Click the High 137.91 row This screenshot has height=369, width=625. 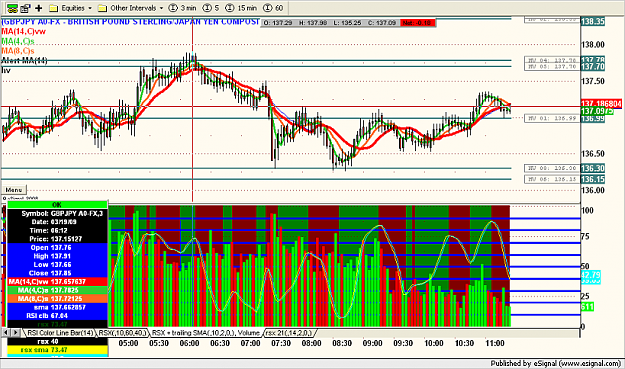click(x=57, y=256)
